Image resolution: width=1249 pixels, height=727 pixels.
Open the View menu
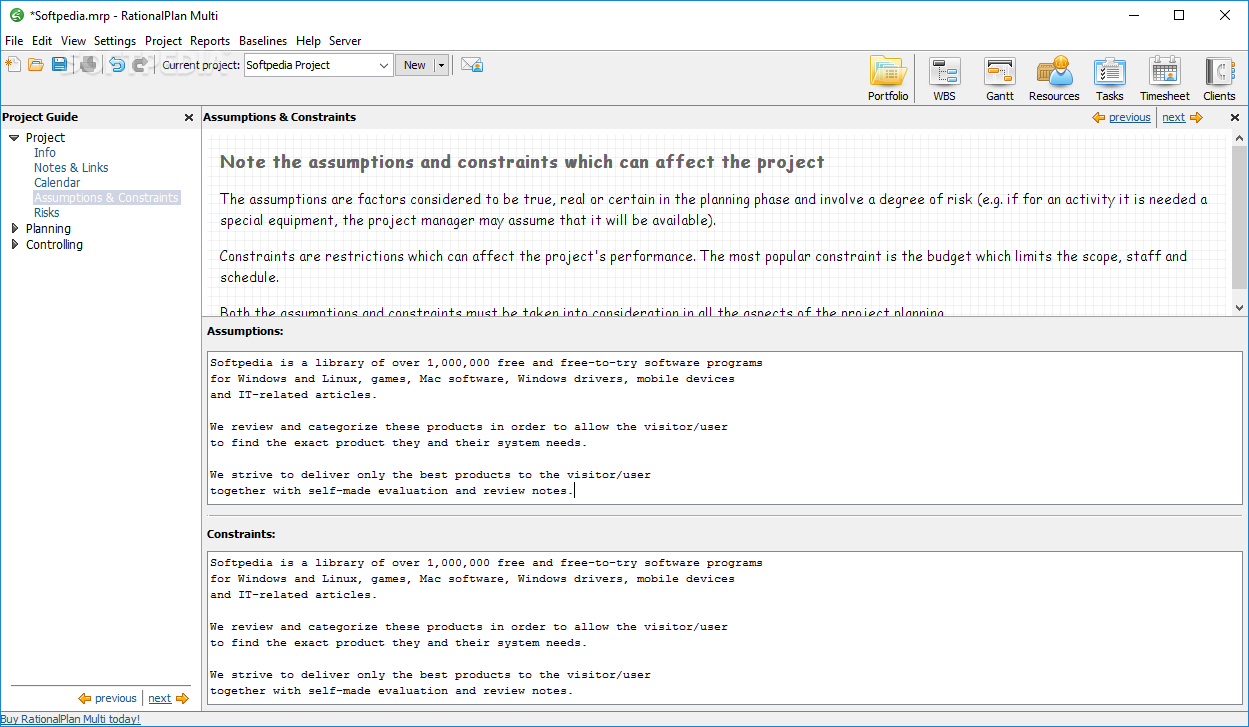(73, 41)
